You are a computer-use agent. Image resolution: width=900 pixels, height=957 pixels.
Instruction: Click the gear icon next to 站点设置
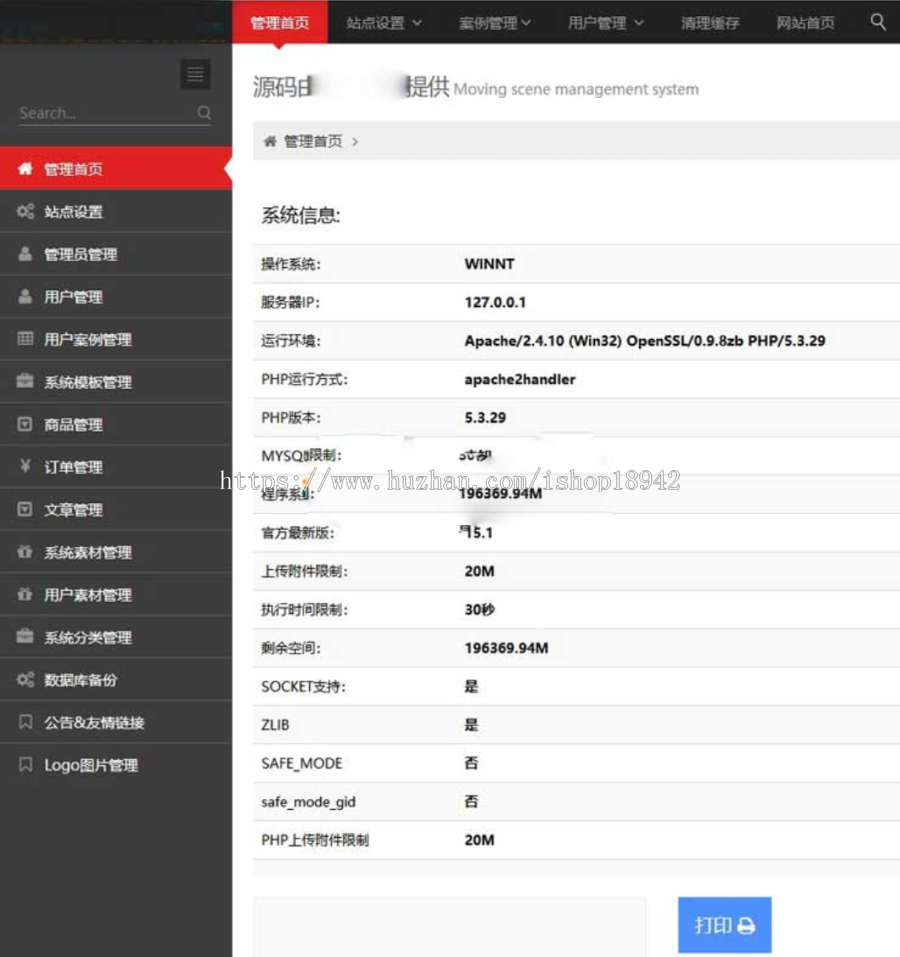pyautogui.click(x=25, y=211)
